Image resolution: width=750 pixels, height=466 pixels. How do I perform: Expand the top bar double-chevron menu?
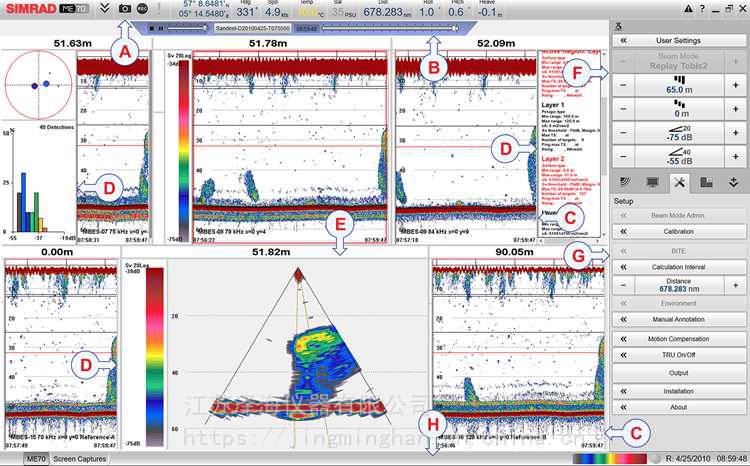click(x=103, y=8)
